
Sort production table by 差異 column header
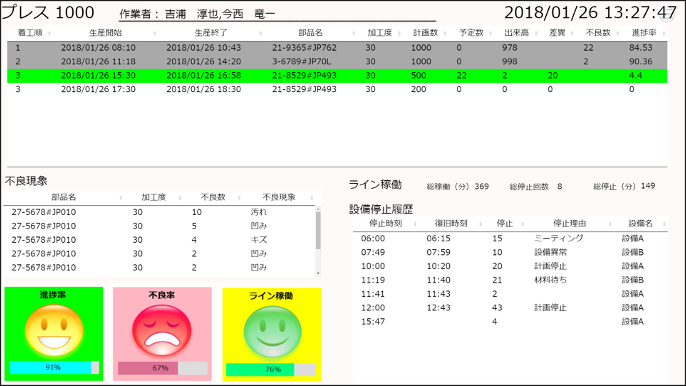(557, 33)
